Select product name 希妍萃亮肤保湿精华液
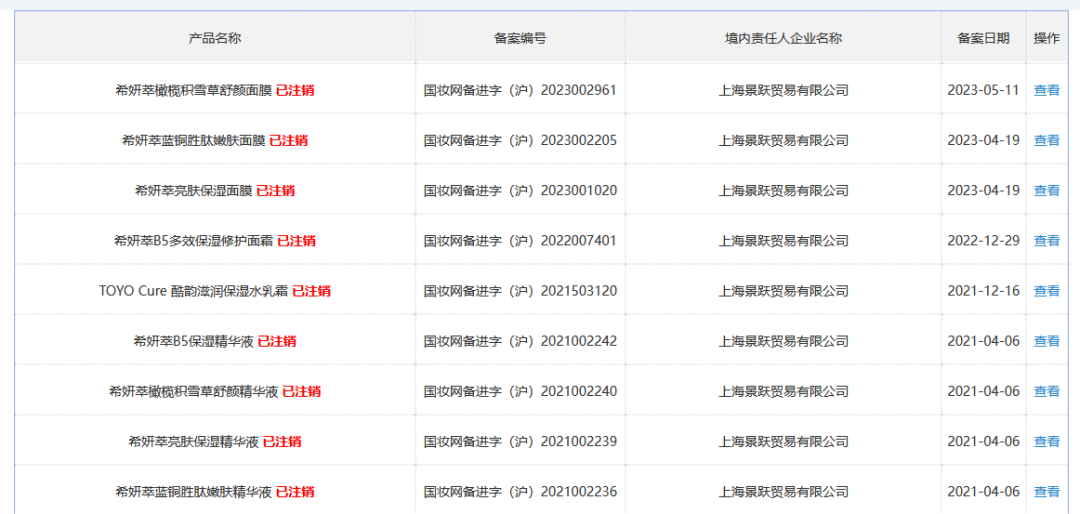Image resolution: width=1080 pixels, height=514 pixels. [x=194, y=442]
